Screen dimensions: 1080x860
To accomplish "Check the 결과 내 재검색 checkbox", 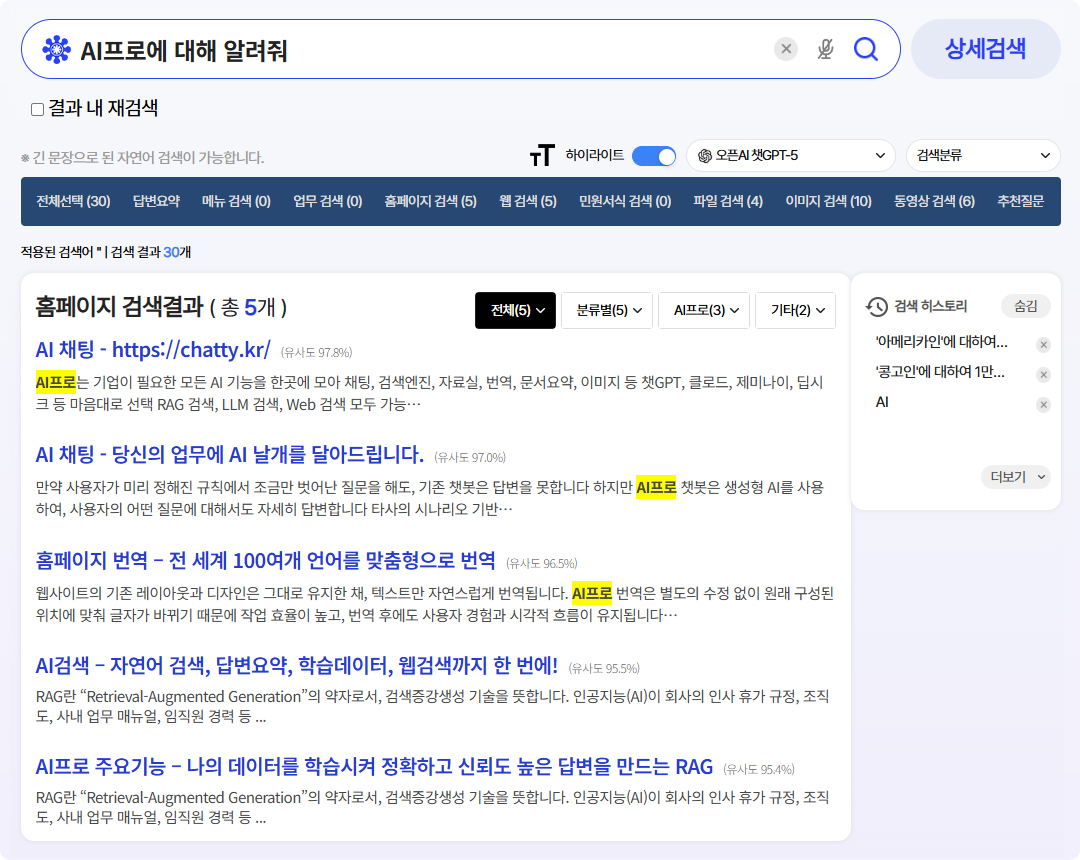I will click(38, 109).
